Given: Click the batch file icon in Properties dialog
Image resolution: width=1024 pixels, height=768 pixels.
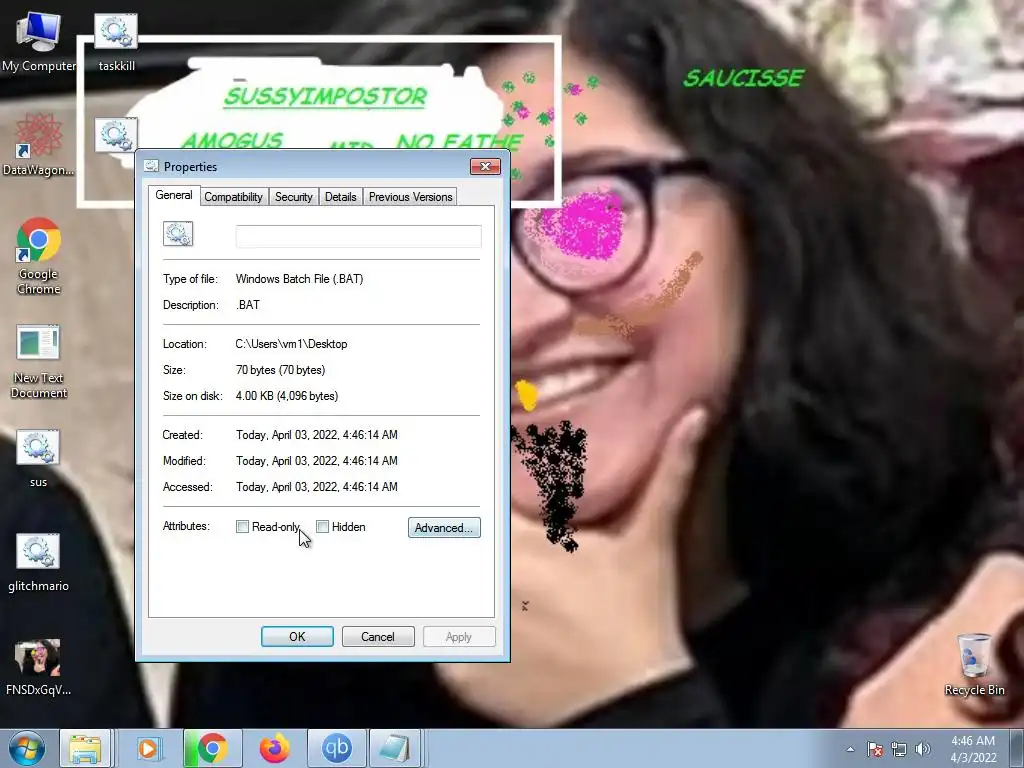Looking at the screenshot, I should tap(178, 234).
